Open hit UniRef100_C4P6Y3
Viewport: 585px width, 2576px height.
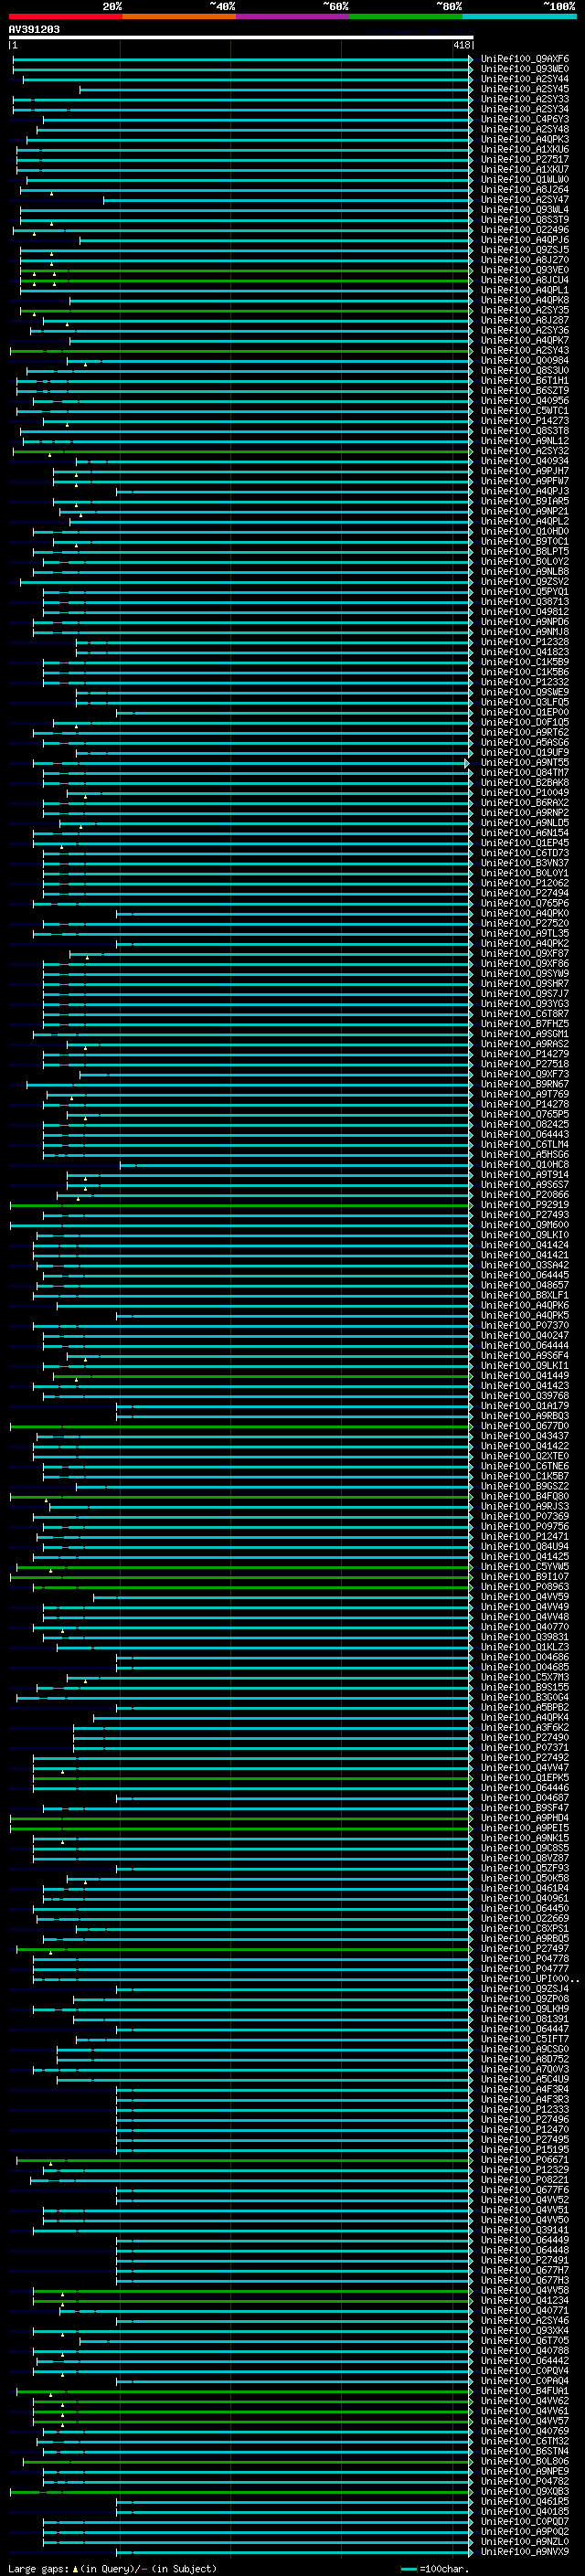point(525,119)
